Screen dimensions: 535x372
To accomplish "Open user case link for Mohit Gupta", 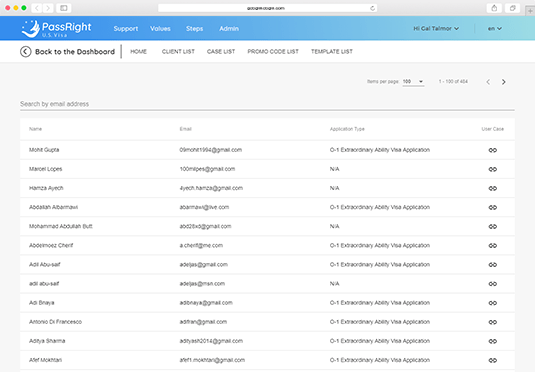I will (492, 150).
